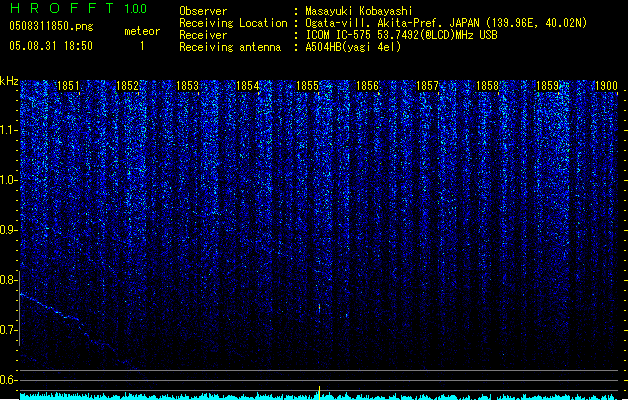This screenshot has height=400, width=629.
Task: Click the 1858 time marker
Action: (487, 86)
